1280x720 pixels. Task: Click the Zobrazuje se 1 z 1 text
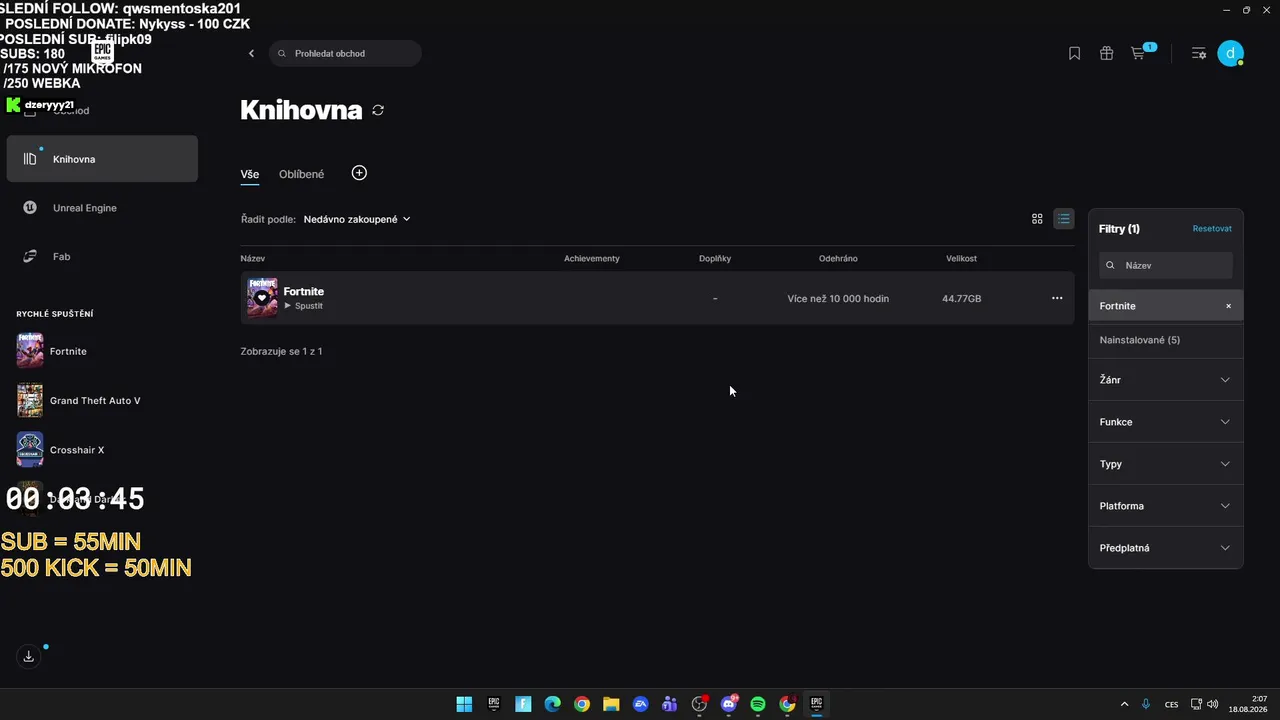pos(281,351)
